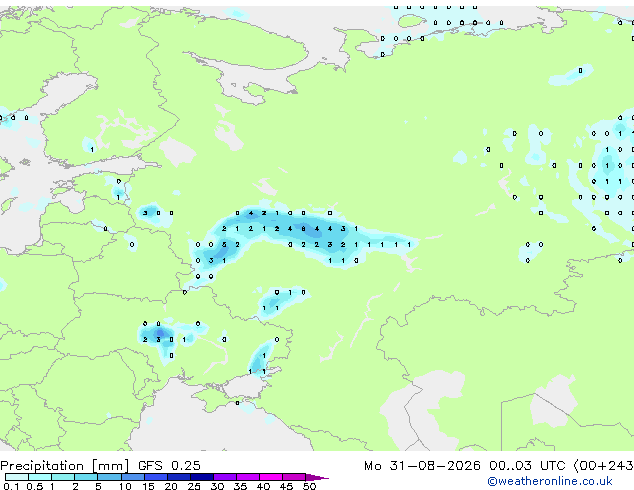Click the 1 mm marker over Finland
This screenshot has height=490, width=634.
coord(92,150)
